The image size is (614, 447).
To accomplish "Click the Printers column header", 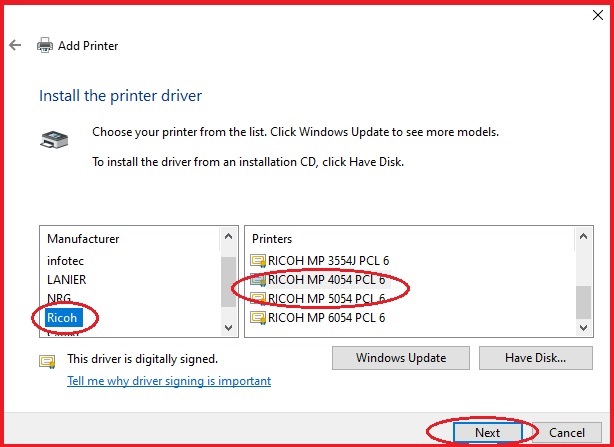I will click(272, 239).
